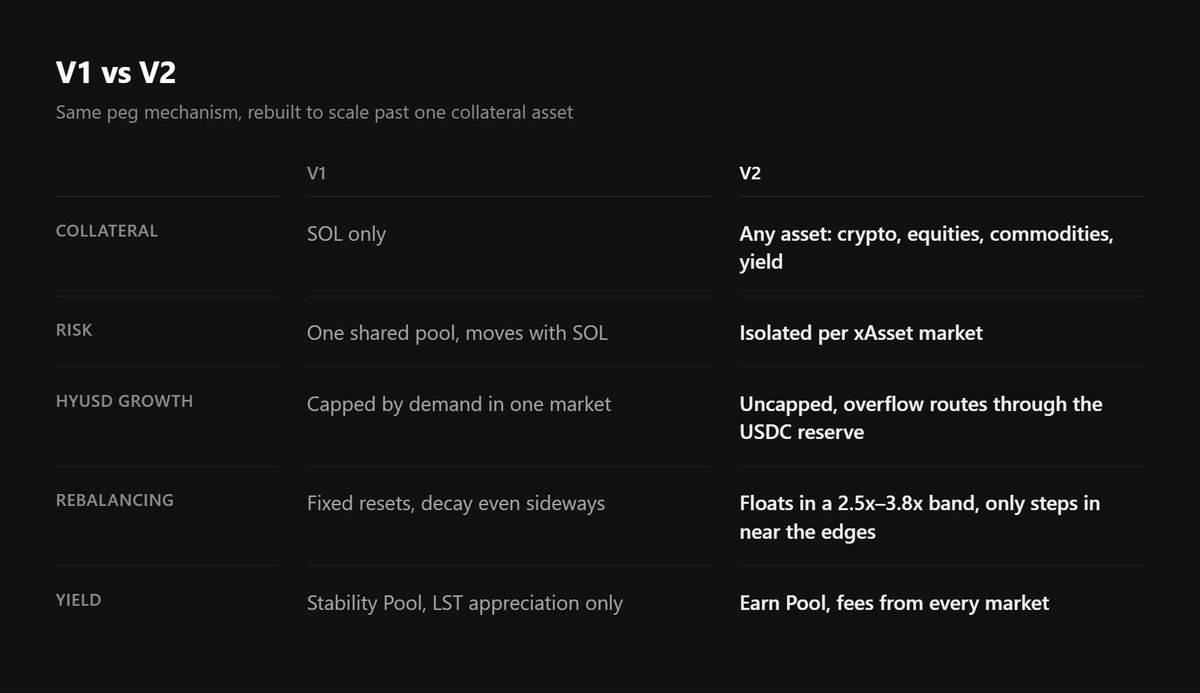Image resolution: width=1200 pixels, height=693 pixels.
Task: Click 'Earn Pool, fees from every market'
Action: [894, 603]
